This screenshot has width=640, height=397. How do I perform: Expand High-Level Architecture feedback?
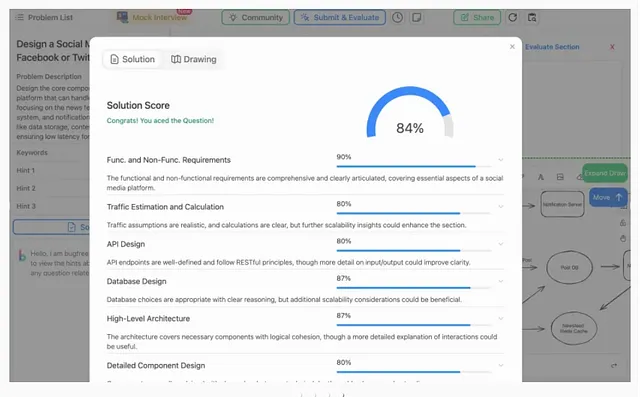click(500, 319)
